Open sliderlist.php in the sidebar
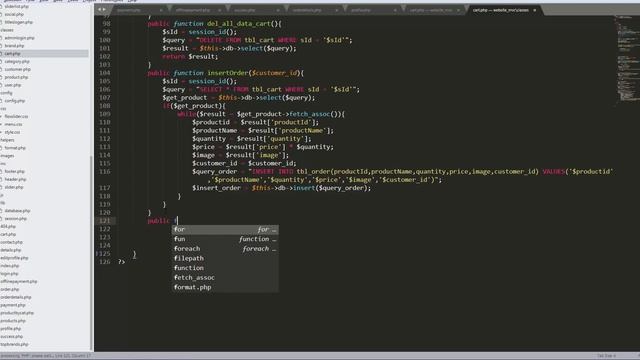 pos(17,7)
